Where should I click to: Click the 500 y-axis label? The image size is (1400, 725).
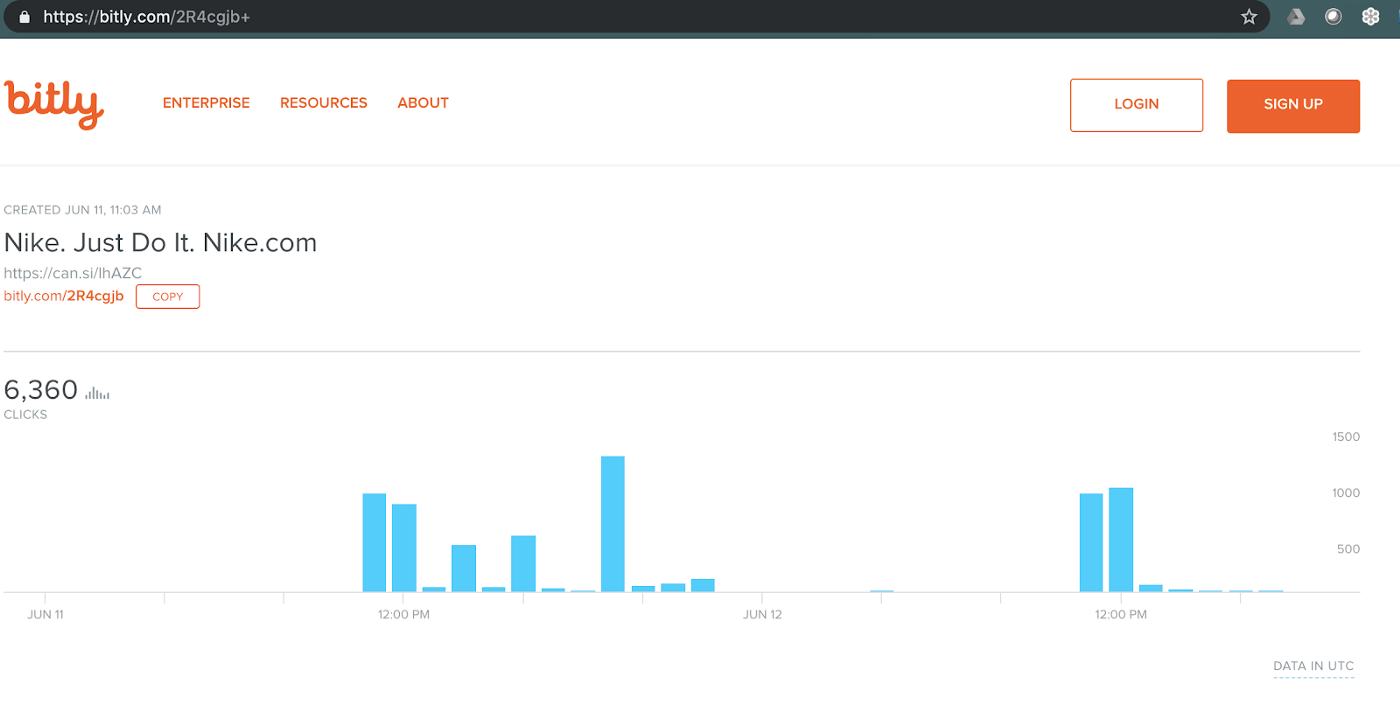tap(1350, 549)
